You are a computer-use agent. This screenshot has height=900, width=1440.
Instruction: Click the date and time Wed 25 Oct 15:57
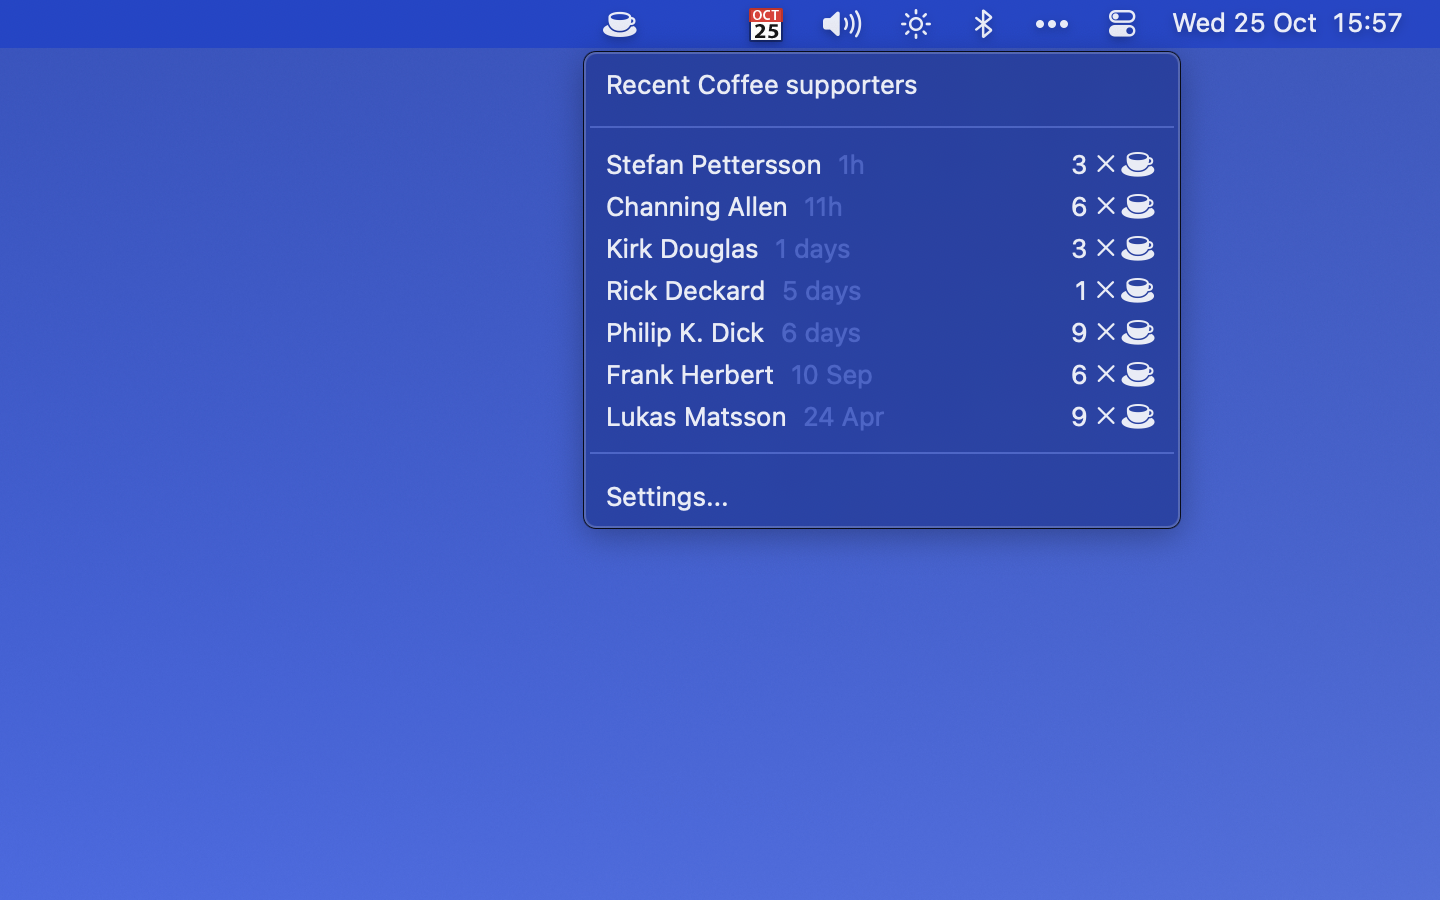tap(1287, 23)
